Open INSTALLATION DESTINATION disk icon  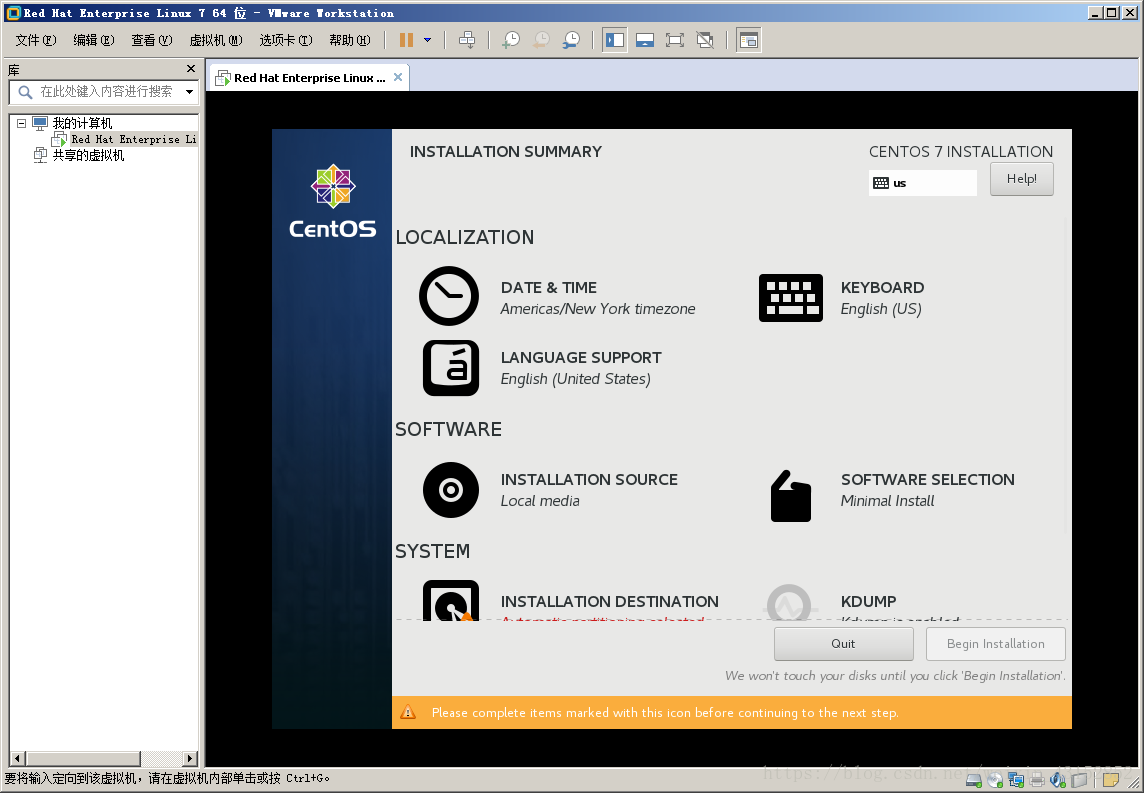tap(451, 600)
